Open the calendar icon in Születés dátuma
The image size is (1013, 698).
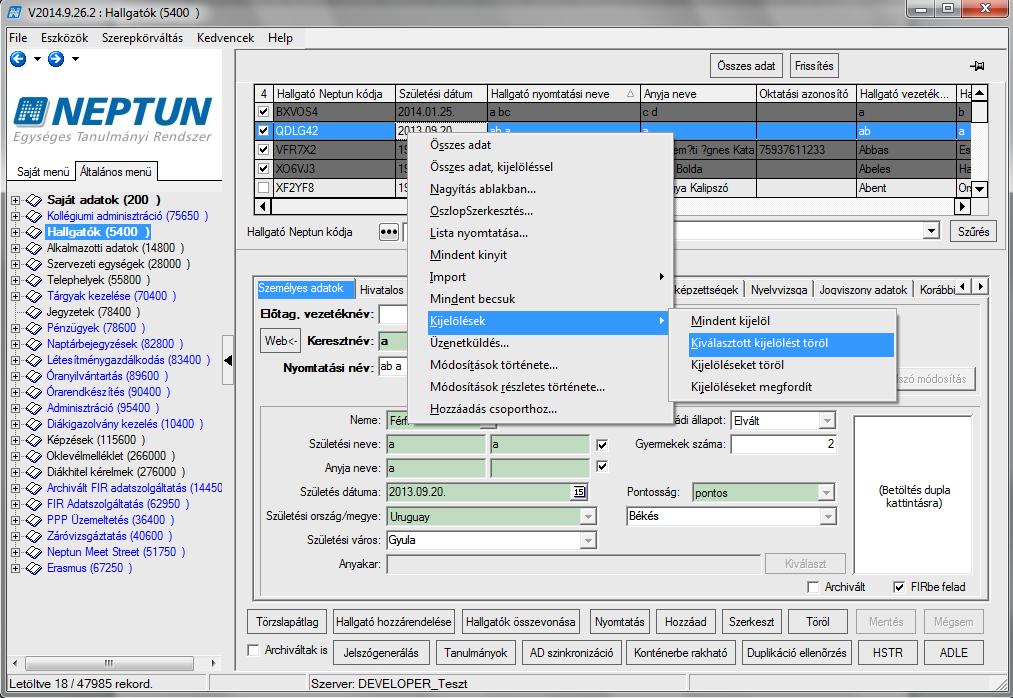pyautogui.click(x=579, y=492)
